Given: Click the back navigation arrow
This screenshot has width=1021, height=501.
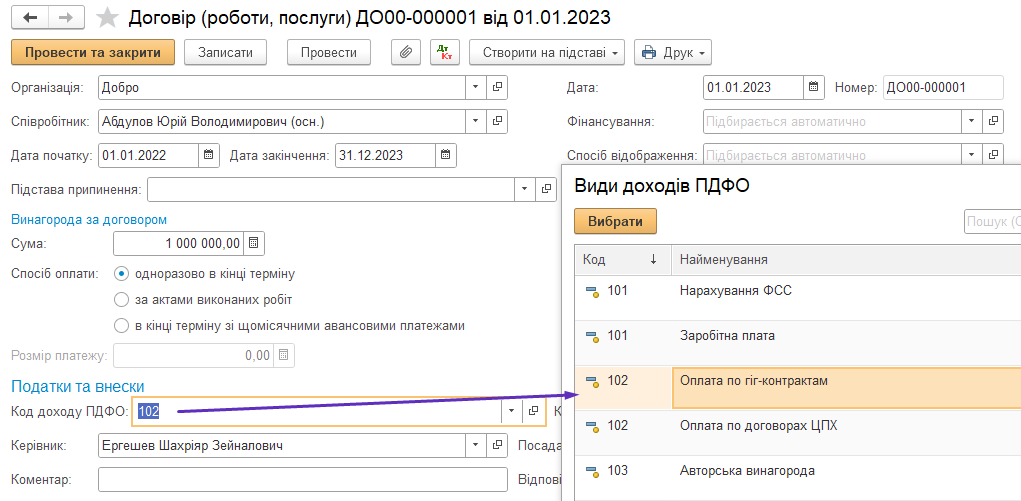Looking at the screenshot, I should click(x=30, y=18).
